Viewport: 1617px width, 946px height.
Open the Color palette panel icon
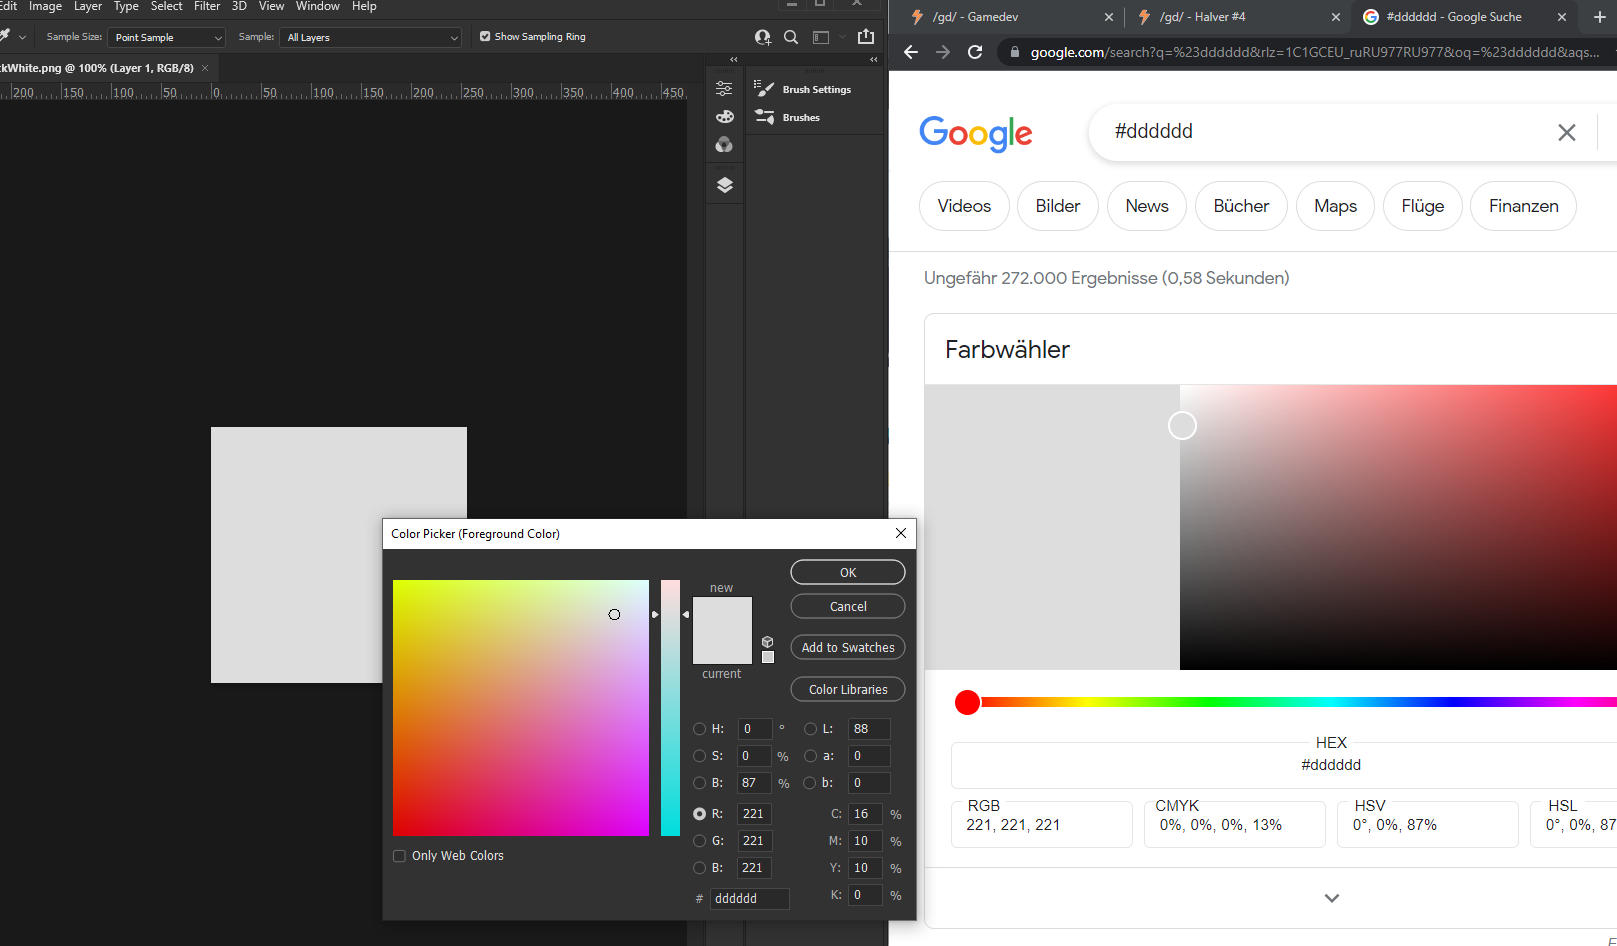724,117
